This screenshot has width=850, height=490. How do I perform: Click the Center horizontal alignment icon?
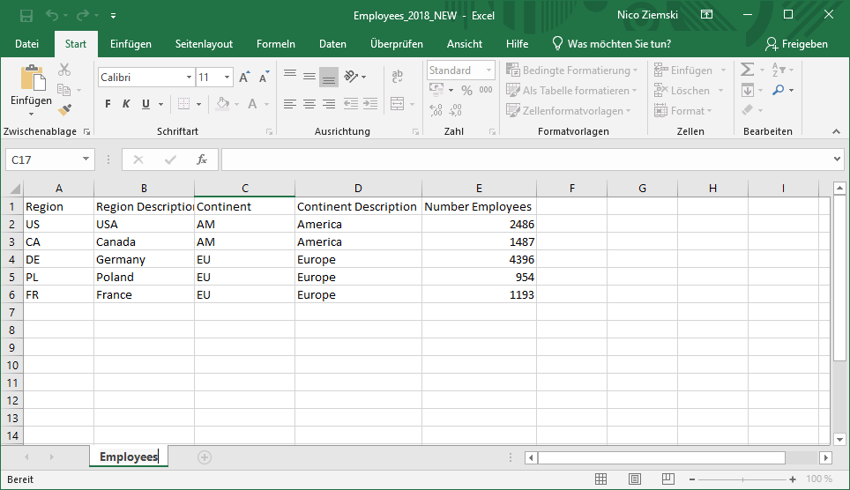309,104
